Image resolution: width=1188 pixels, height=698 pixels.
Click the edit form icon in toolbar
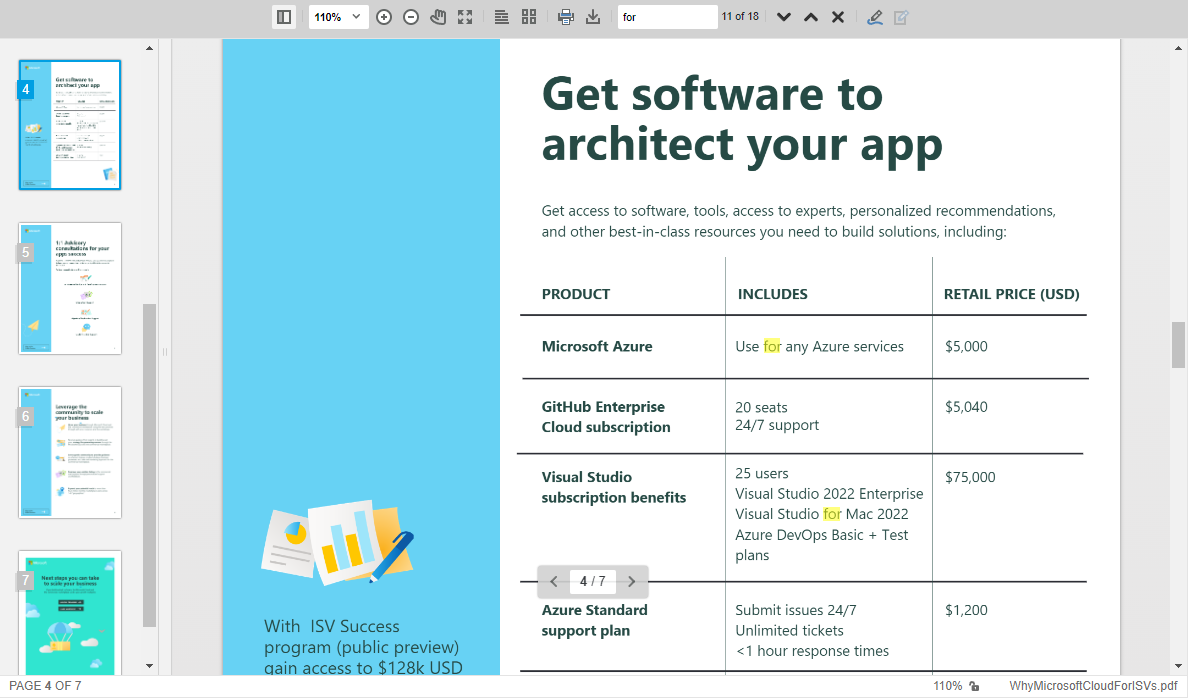[x=901, y=17]
